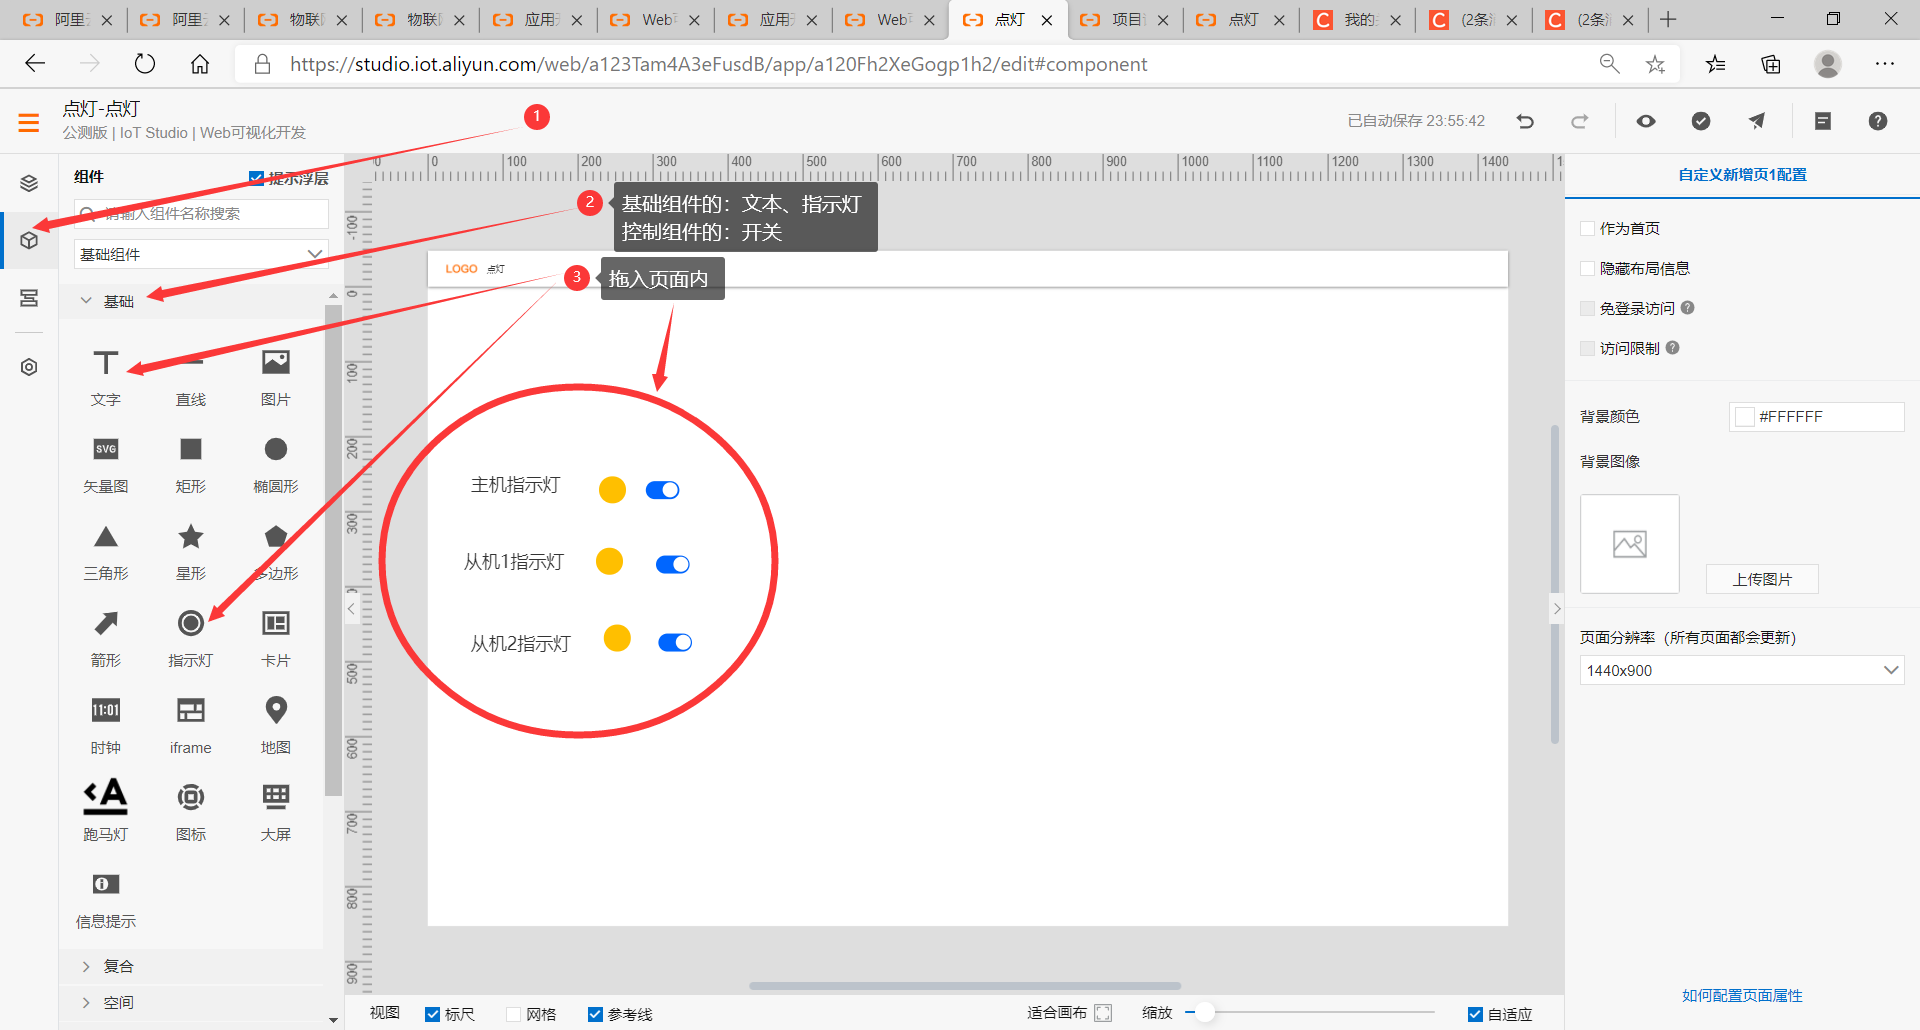Select the 三角形 triangle component
The height and width of the screenshot is (1030, 1920).
point(105,551)
